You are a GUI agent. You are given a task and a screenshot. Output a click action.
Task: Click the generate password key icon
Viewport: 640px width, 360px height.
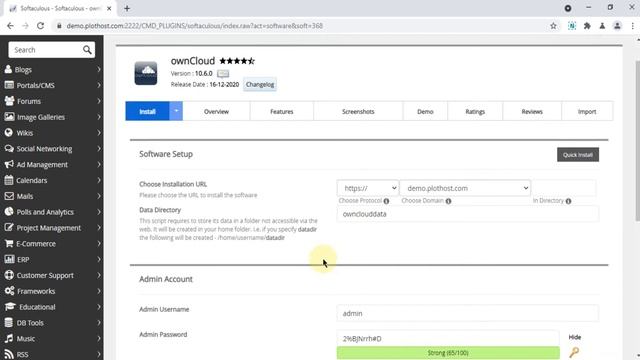574,352
